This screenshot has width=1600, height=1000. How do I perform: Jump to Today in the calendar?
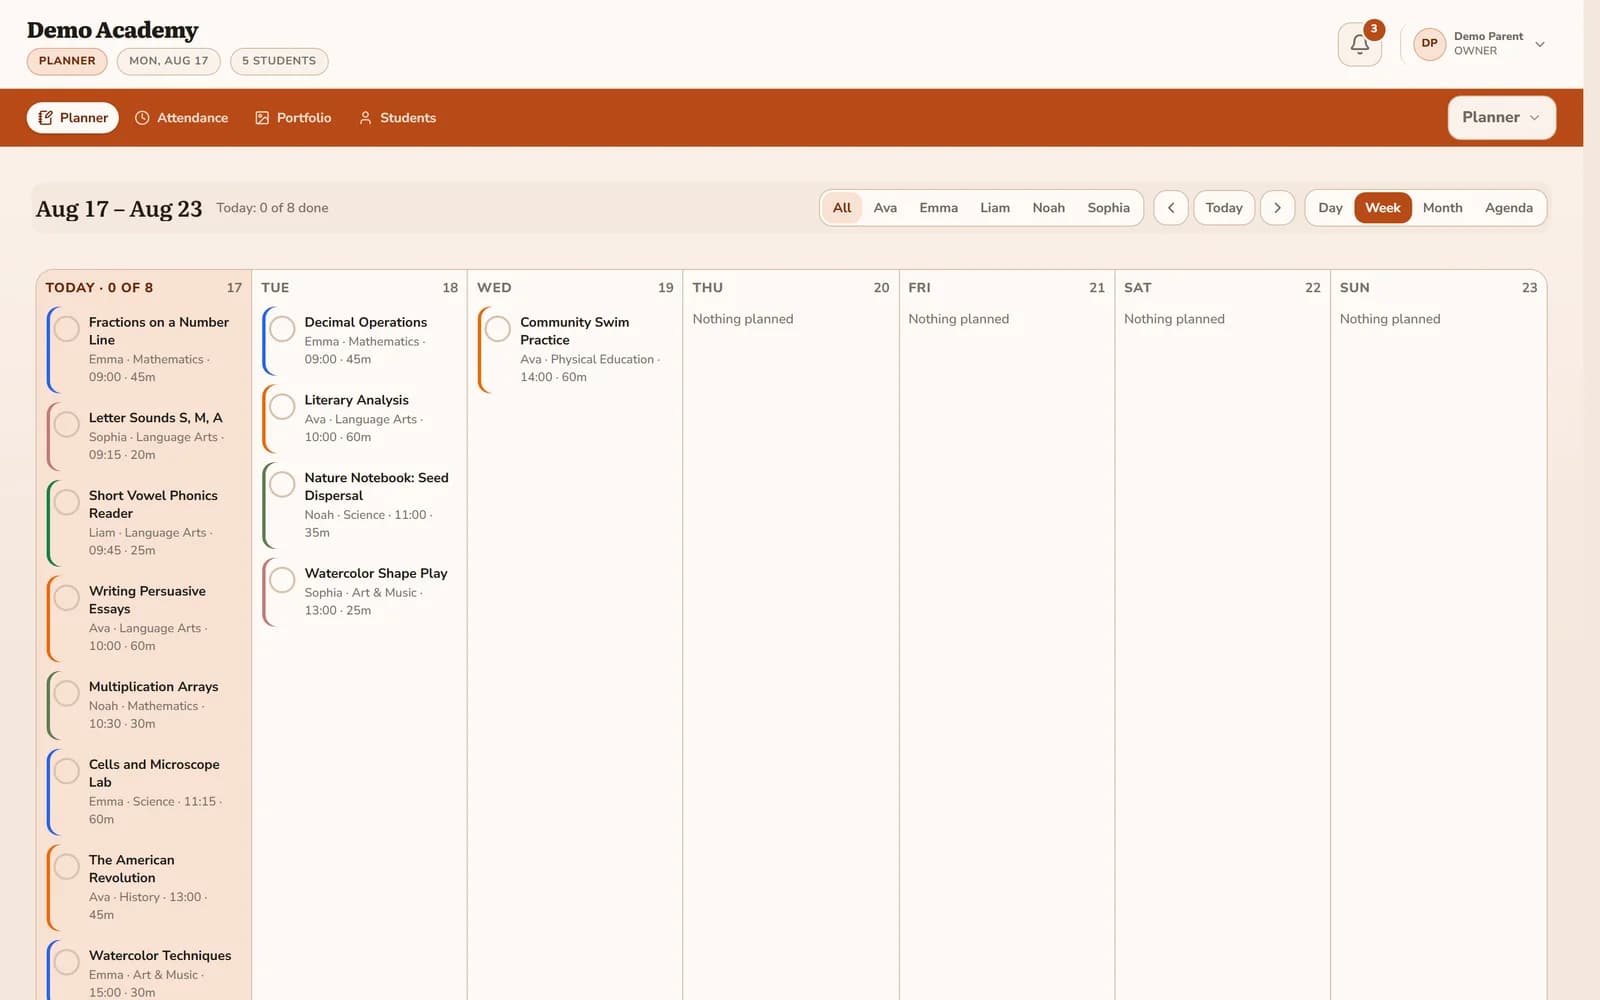pyautogui.click(x=1224, y=208)
